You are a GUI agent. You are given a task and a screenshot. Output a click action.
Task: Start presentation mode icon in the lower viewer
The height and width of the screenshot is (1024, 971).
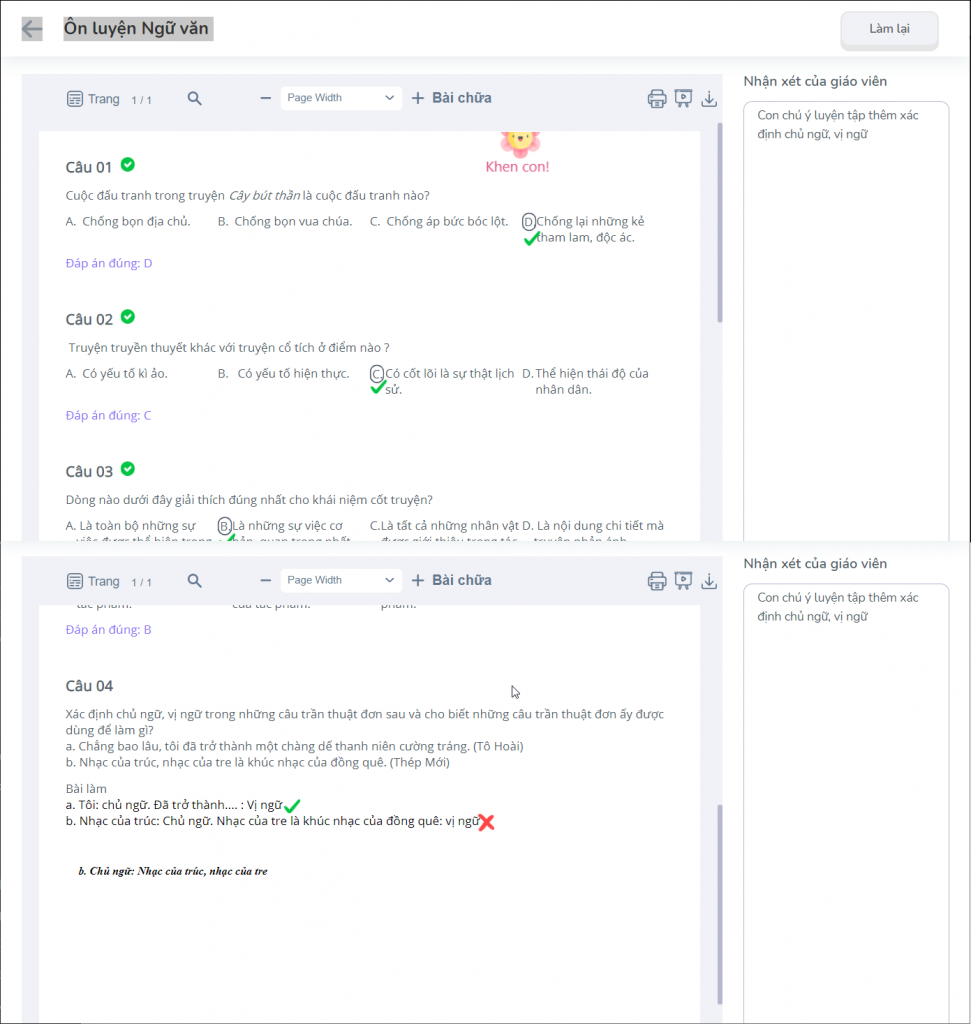(683, 581)
